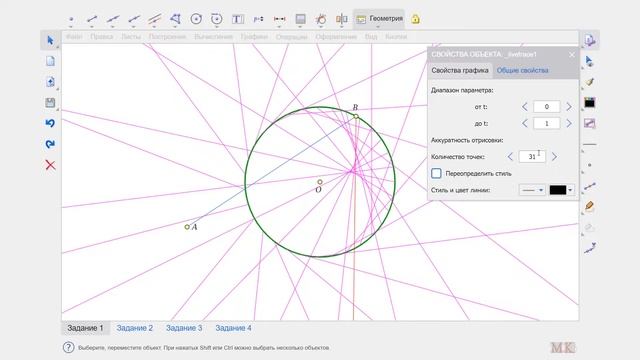
Task: Open the Вид menu
Action: (x=371, y=37)
